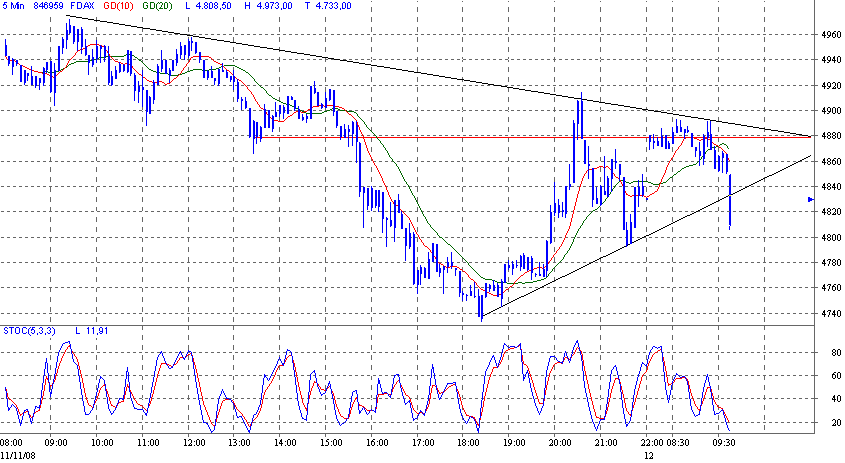Click the 10:00 time axis label
This screenshot has width=845, height=463.
click(x=102, y=443)
